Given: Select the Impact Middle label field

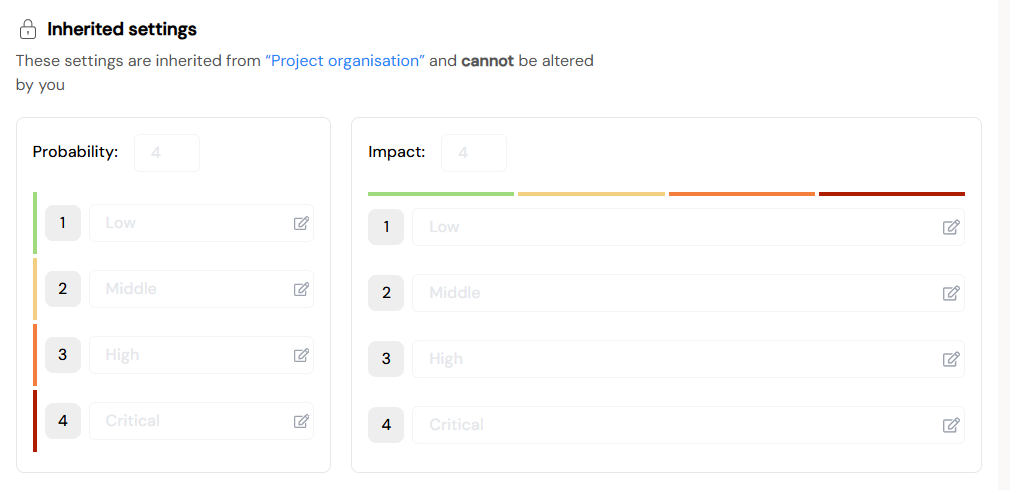Looking at the screenshot, I should point(688,293).
